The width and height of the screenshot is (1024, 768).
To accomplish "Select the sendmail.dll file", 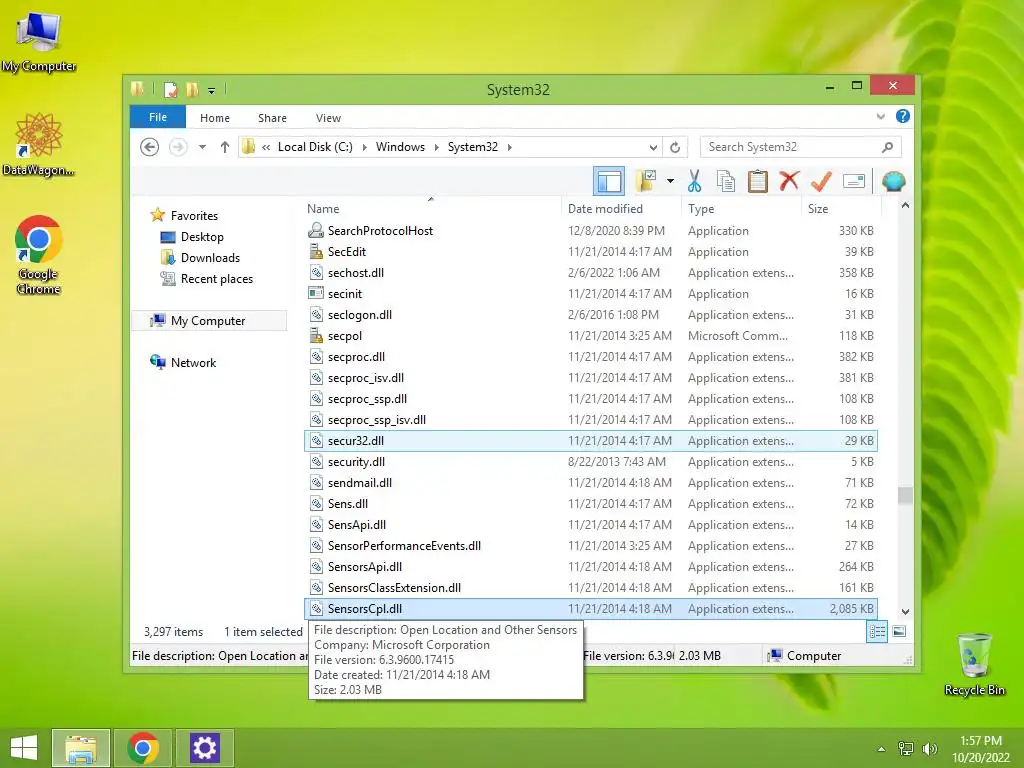I will pos(590,483).
